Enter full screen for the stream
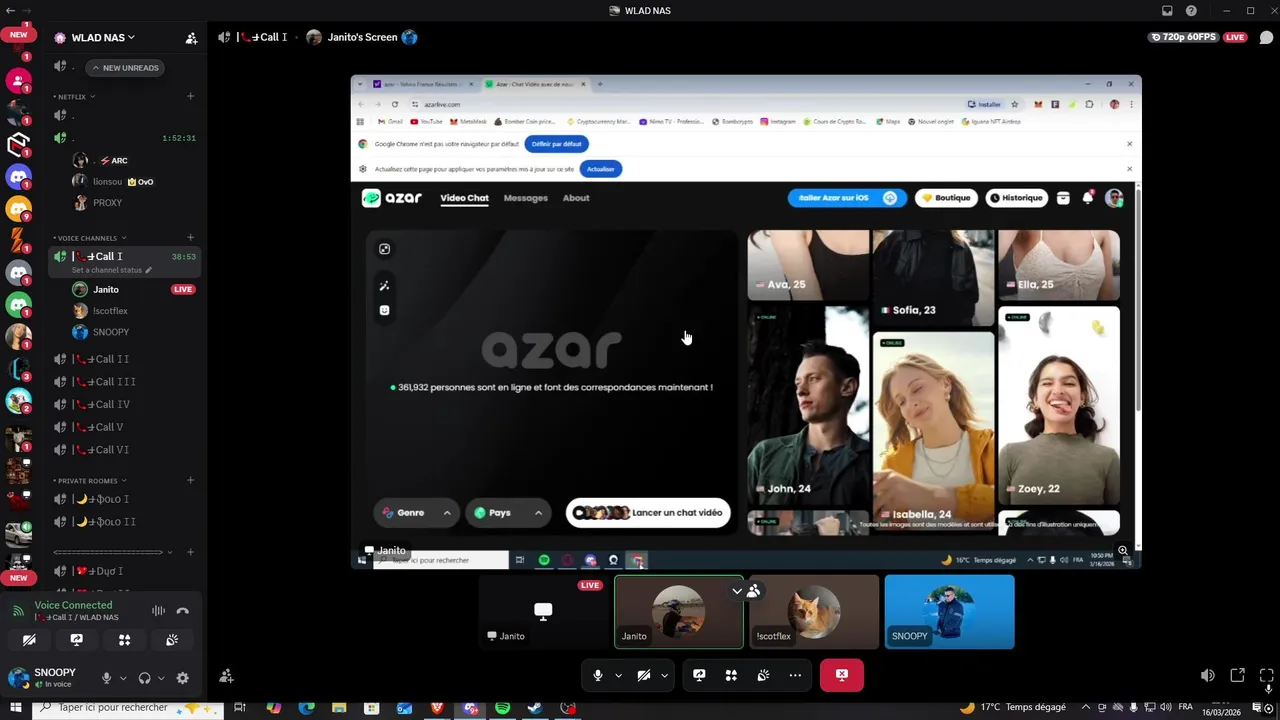The image size is (1280, 720). click(1267, 676)
